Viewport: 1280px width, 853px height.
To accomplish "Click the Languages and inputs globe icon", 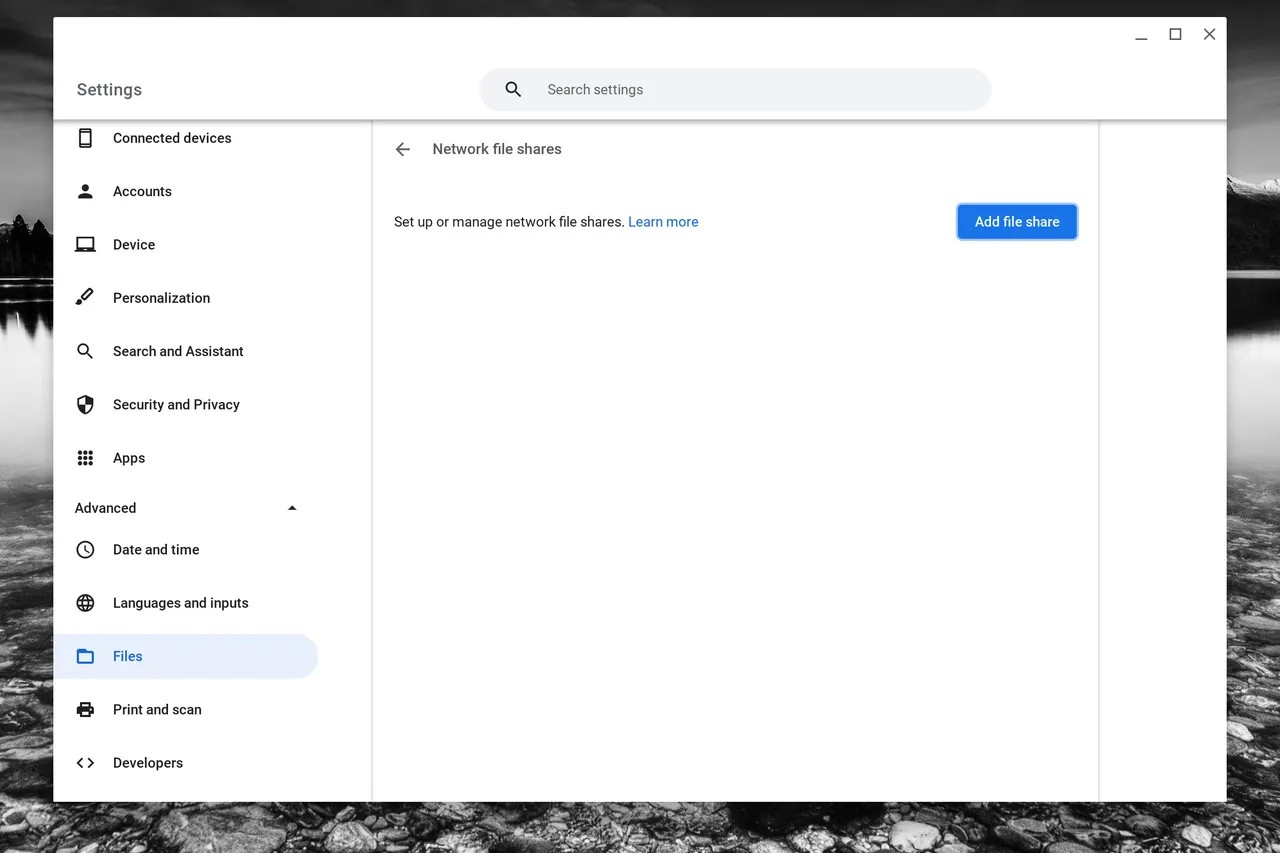I will pyautogui.click(x=85, y=603).
